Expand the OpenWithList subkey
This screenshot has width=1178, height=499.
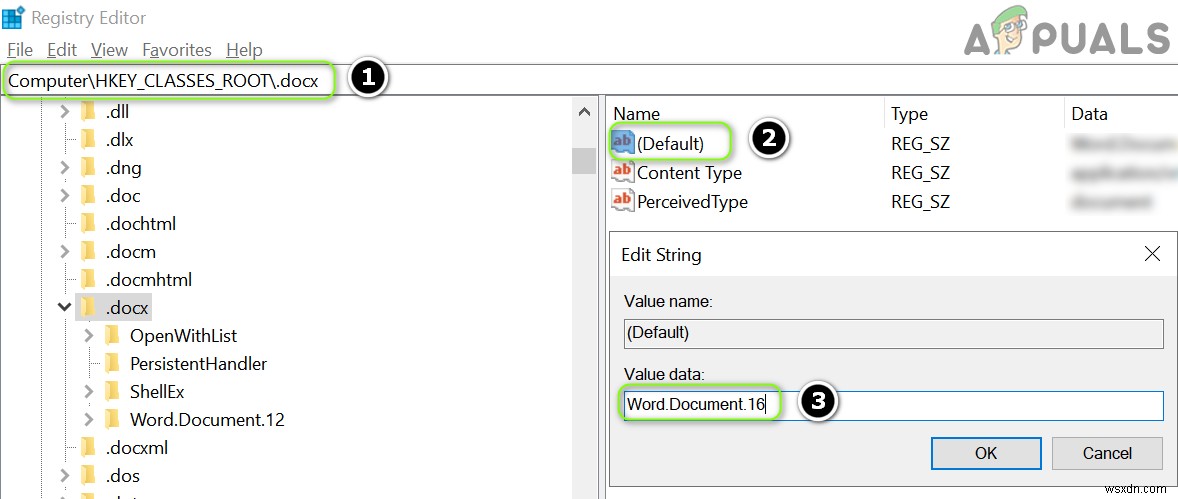pyautogui.click(x=89, y=335)
